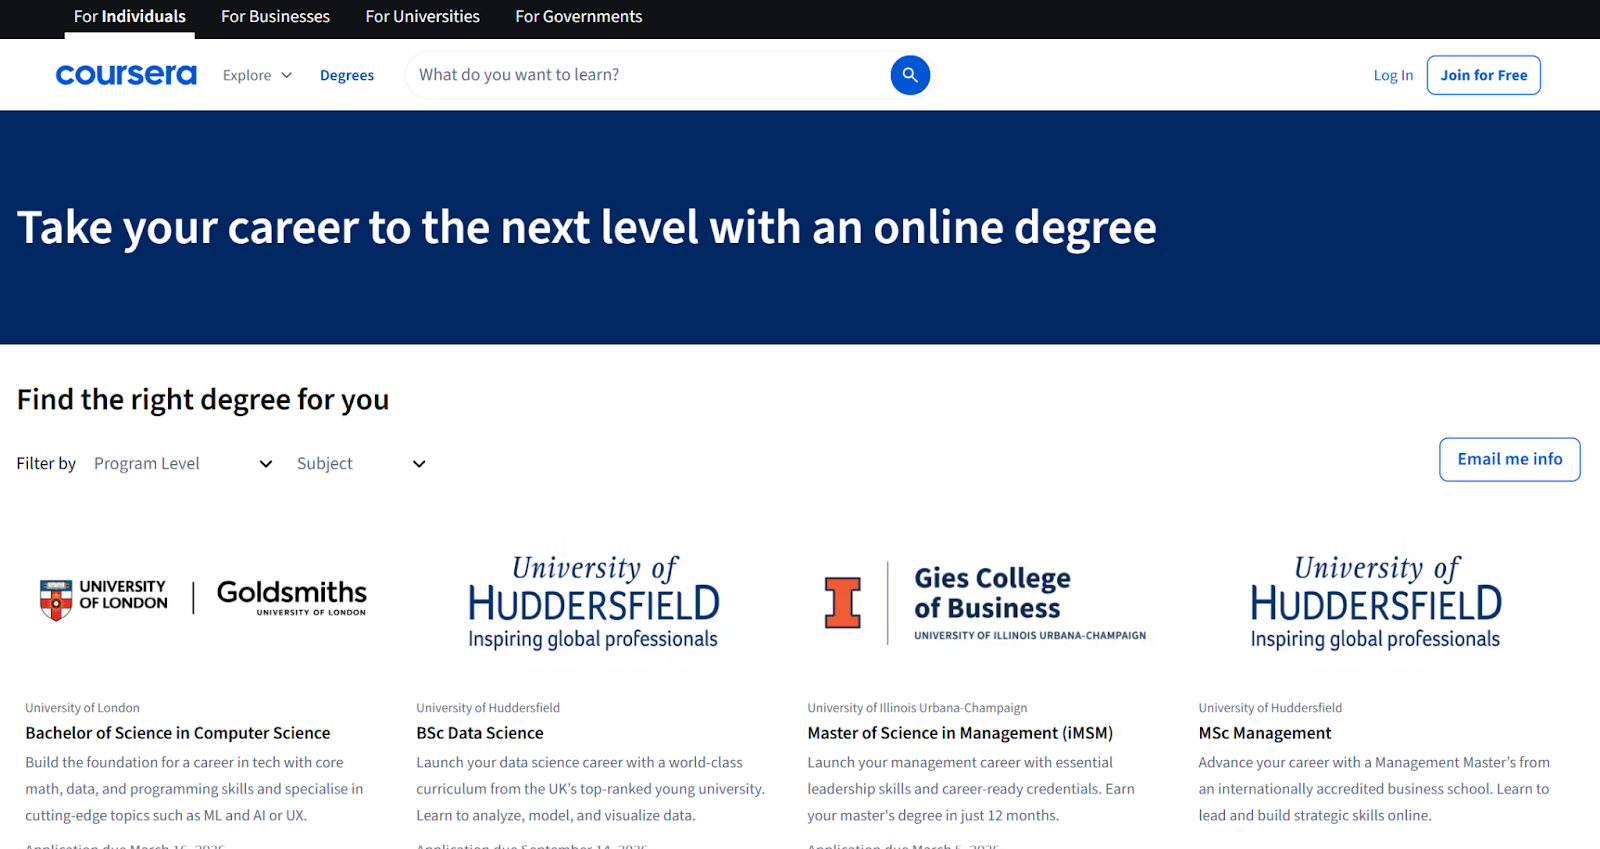Click the 'Filter by' label
Image resolution: width=1600 pixels, height=849 pixels.
click(x=46, y=464)
